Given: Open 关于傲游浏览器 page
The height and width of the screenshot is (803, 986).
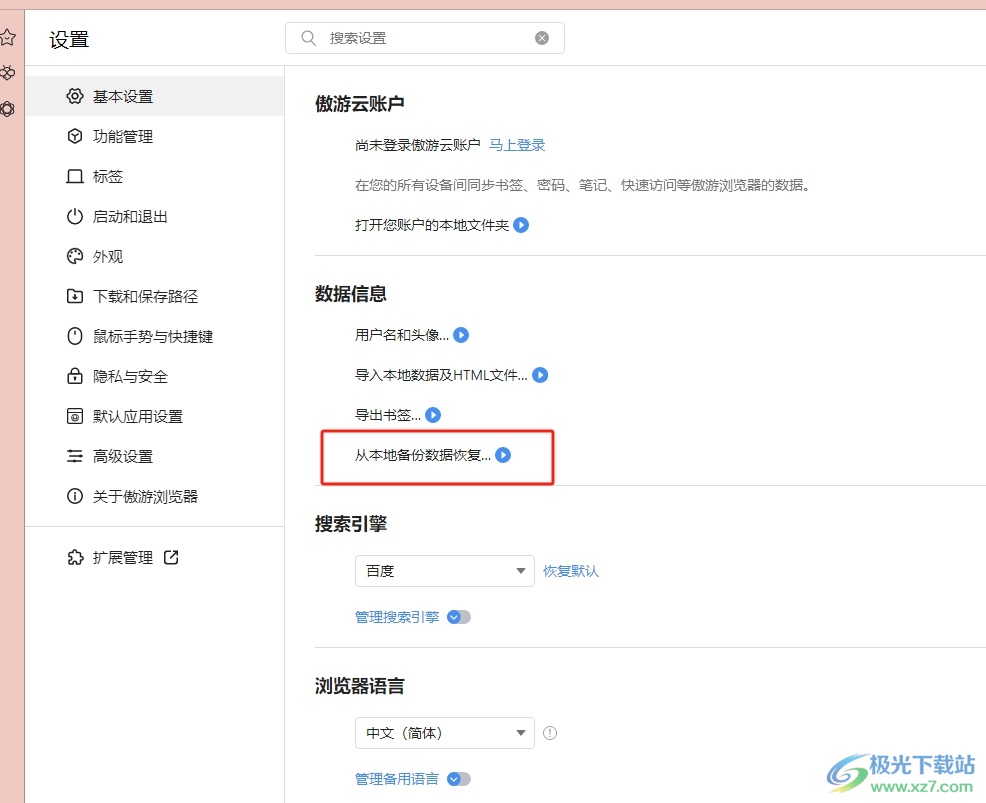Looking at the screenshot, I should click(155, 497).
